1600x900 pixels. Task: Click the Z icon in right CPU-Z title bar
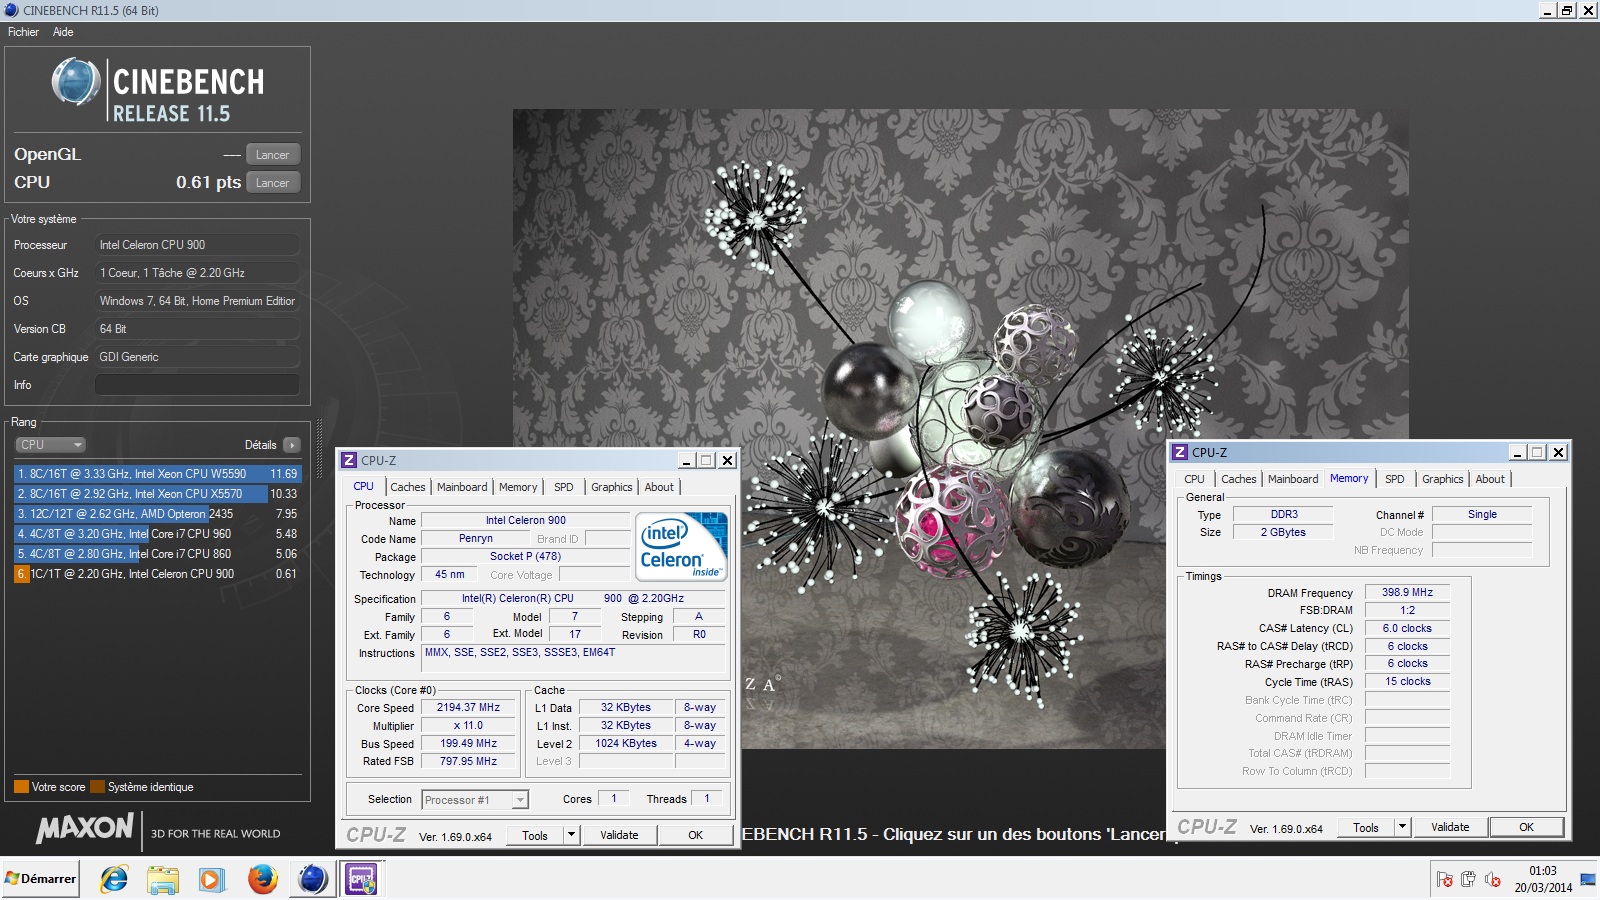1180,452
